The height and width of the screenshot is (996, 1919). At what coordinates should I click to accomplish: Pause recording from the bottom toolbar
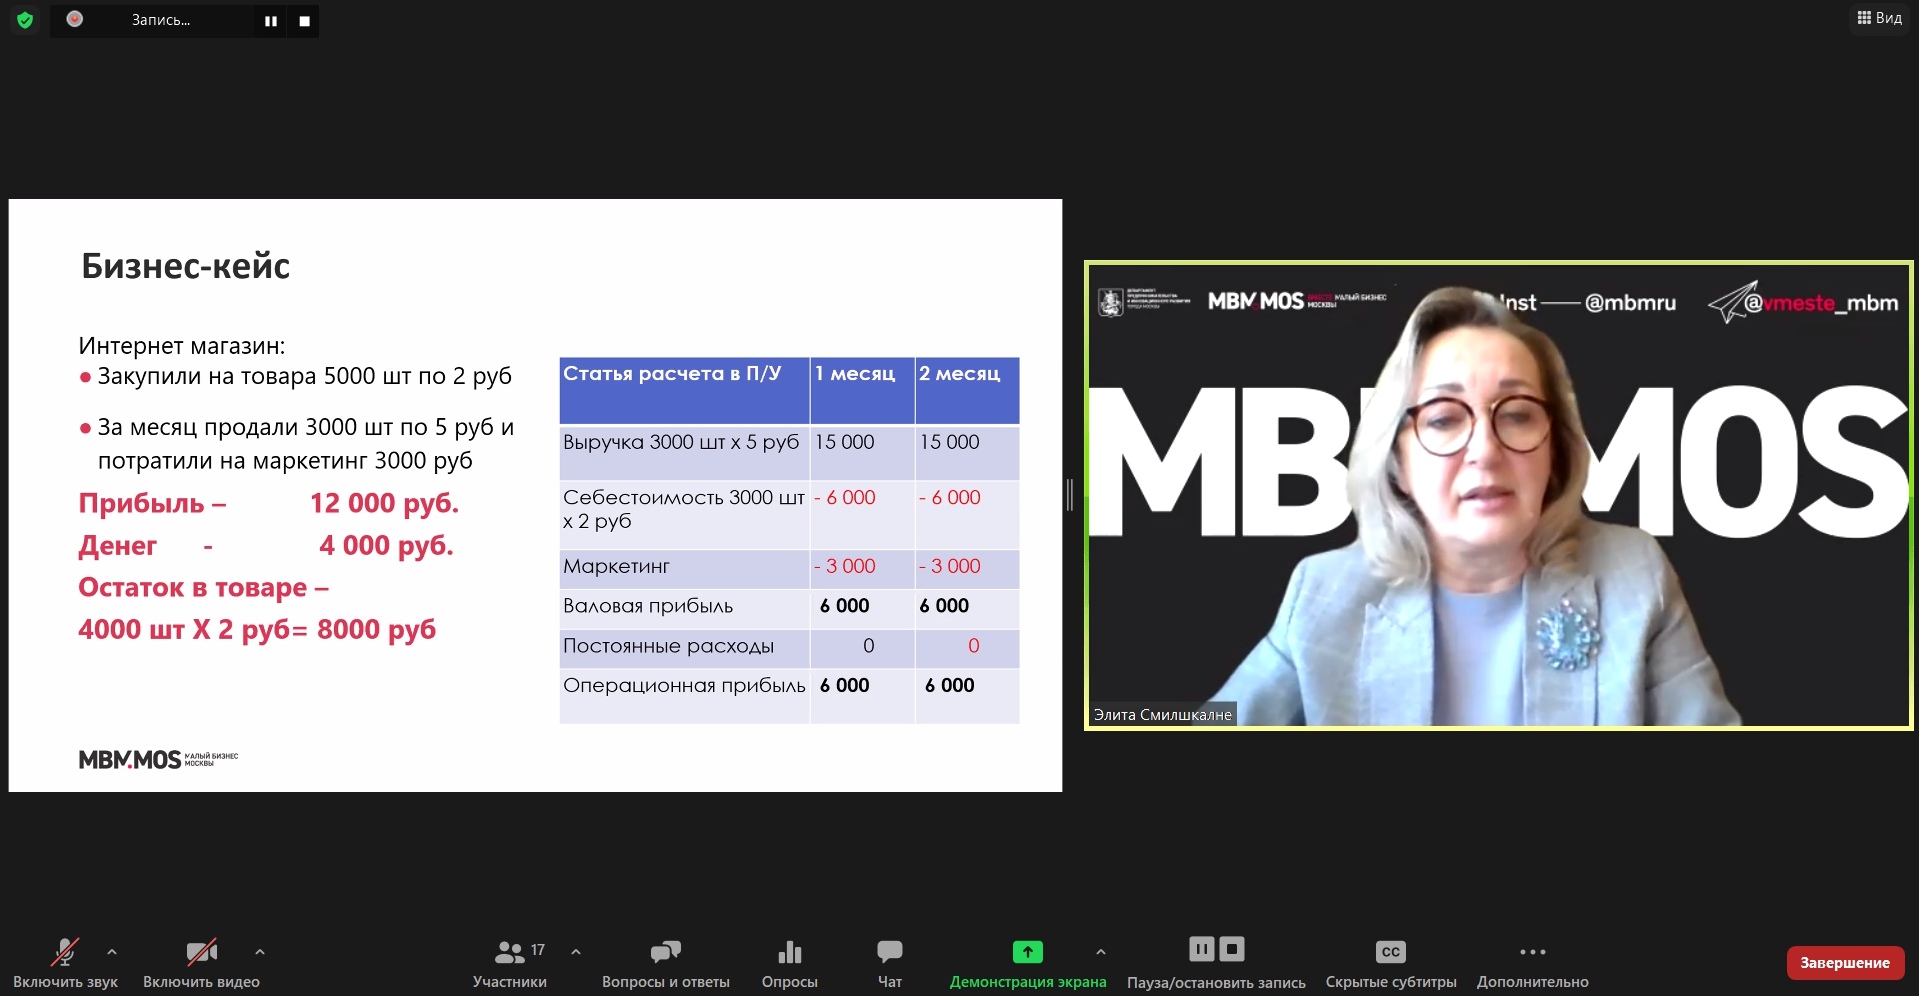tap(1201, 949)
